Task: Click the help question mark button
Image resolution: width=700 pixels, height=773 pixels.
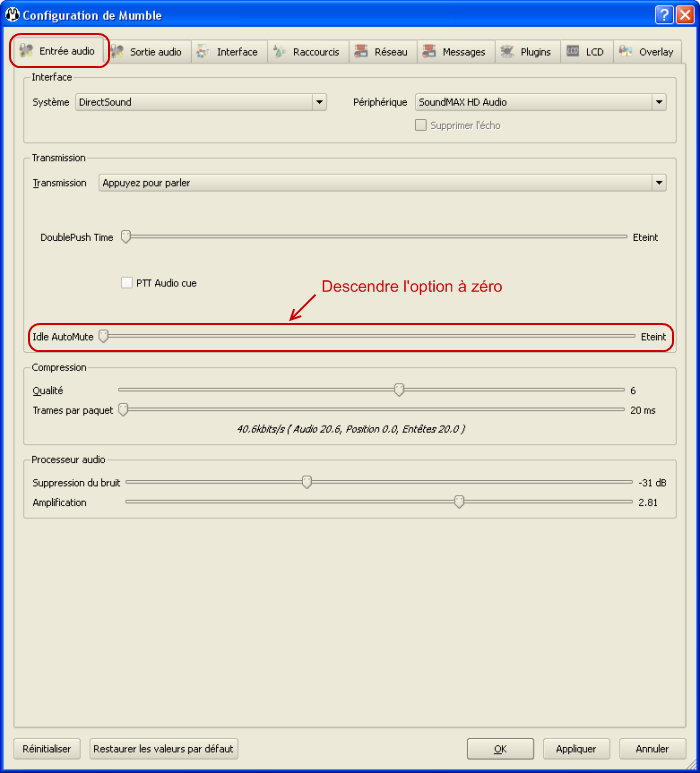Action: point(664,15)
